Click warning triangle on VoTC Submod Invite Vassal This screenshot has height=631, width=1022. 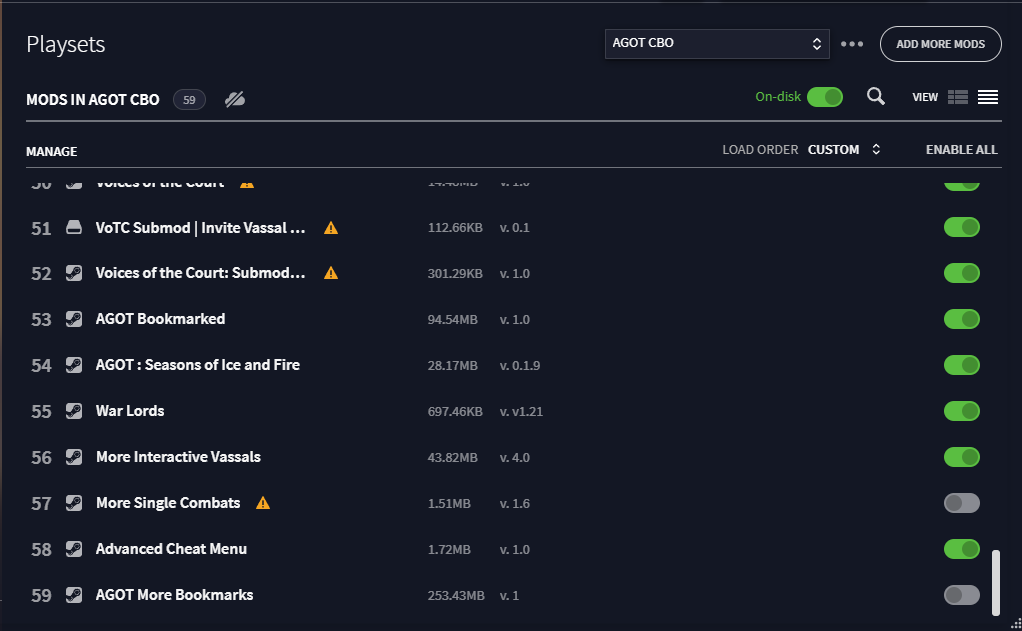point(331,227)
